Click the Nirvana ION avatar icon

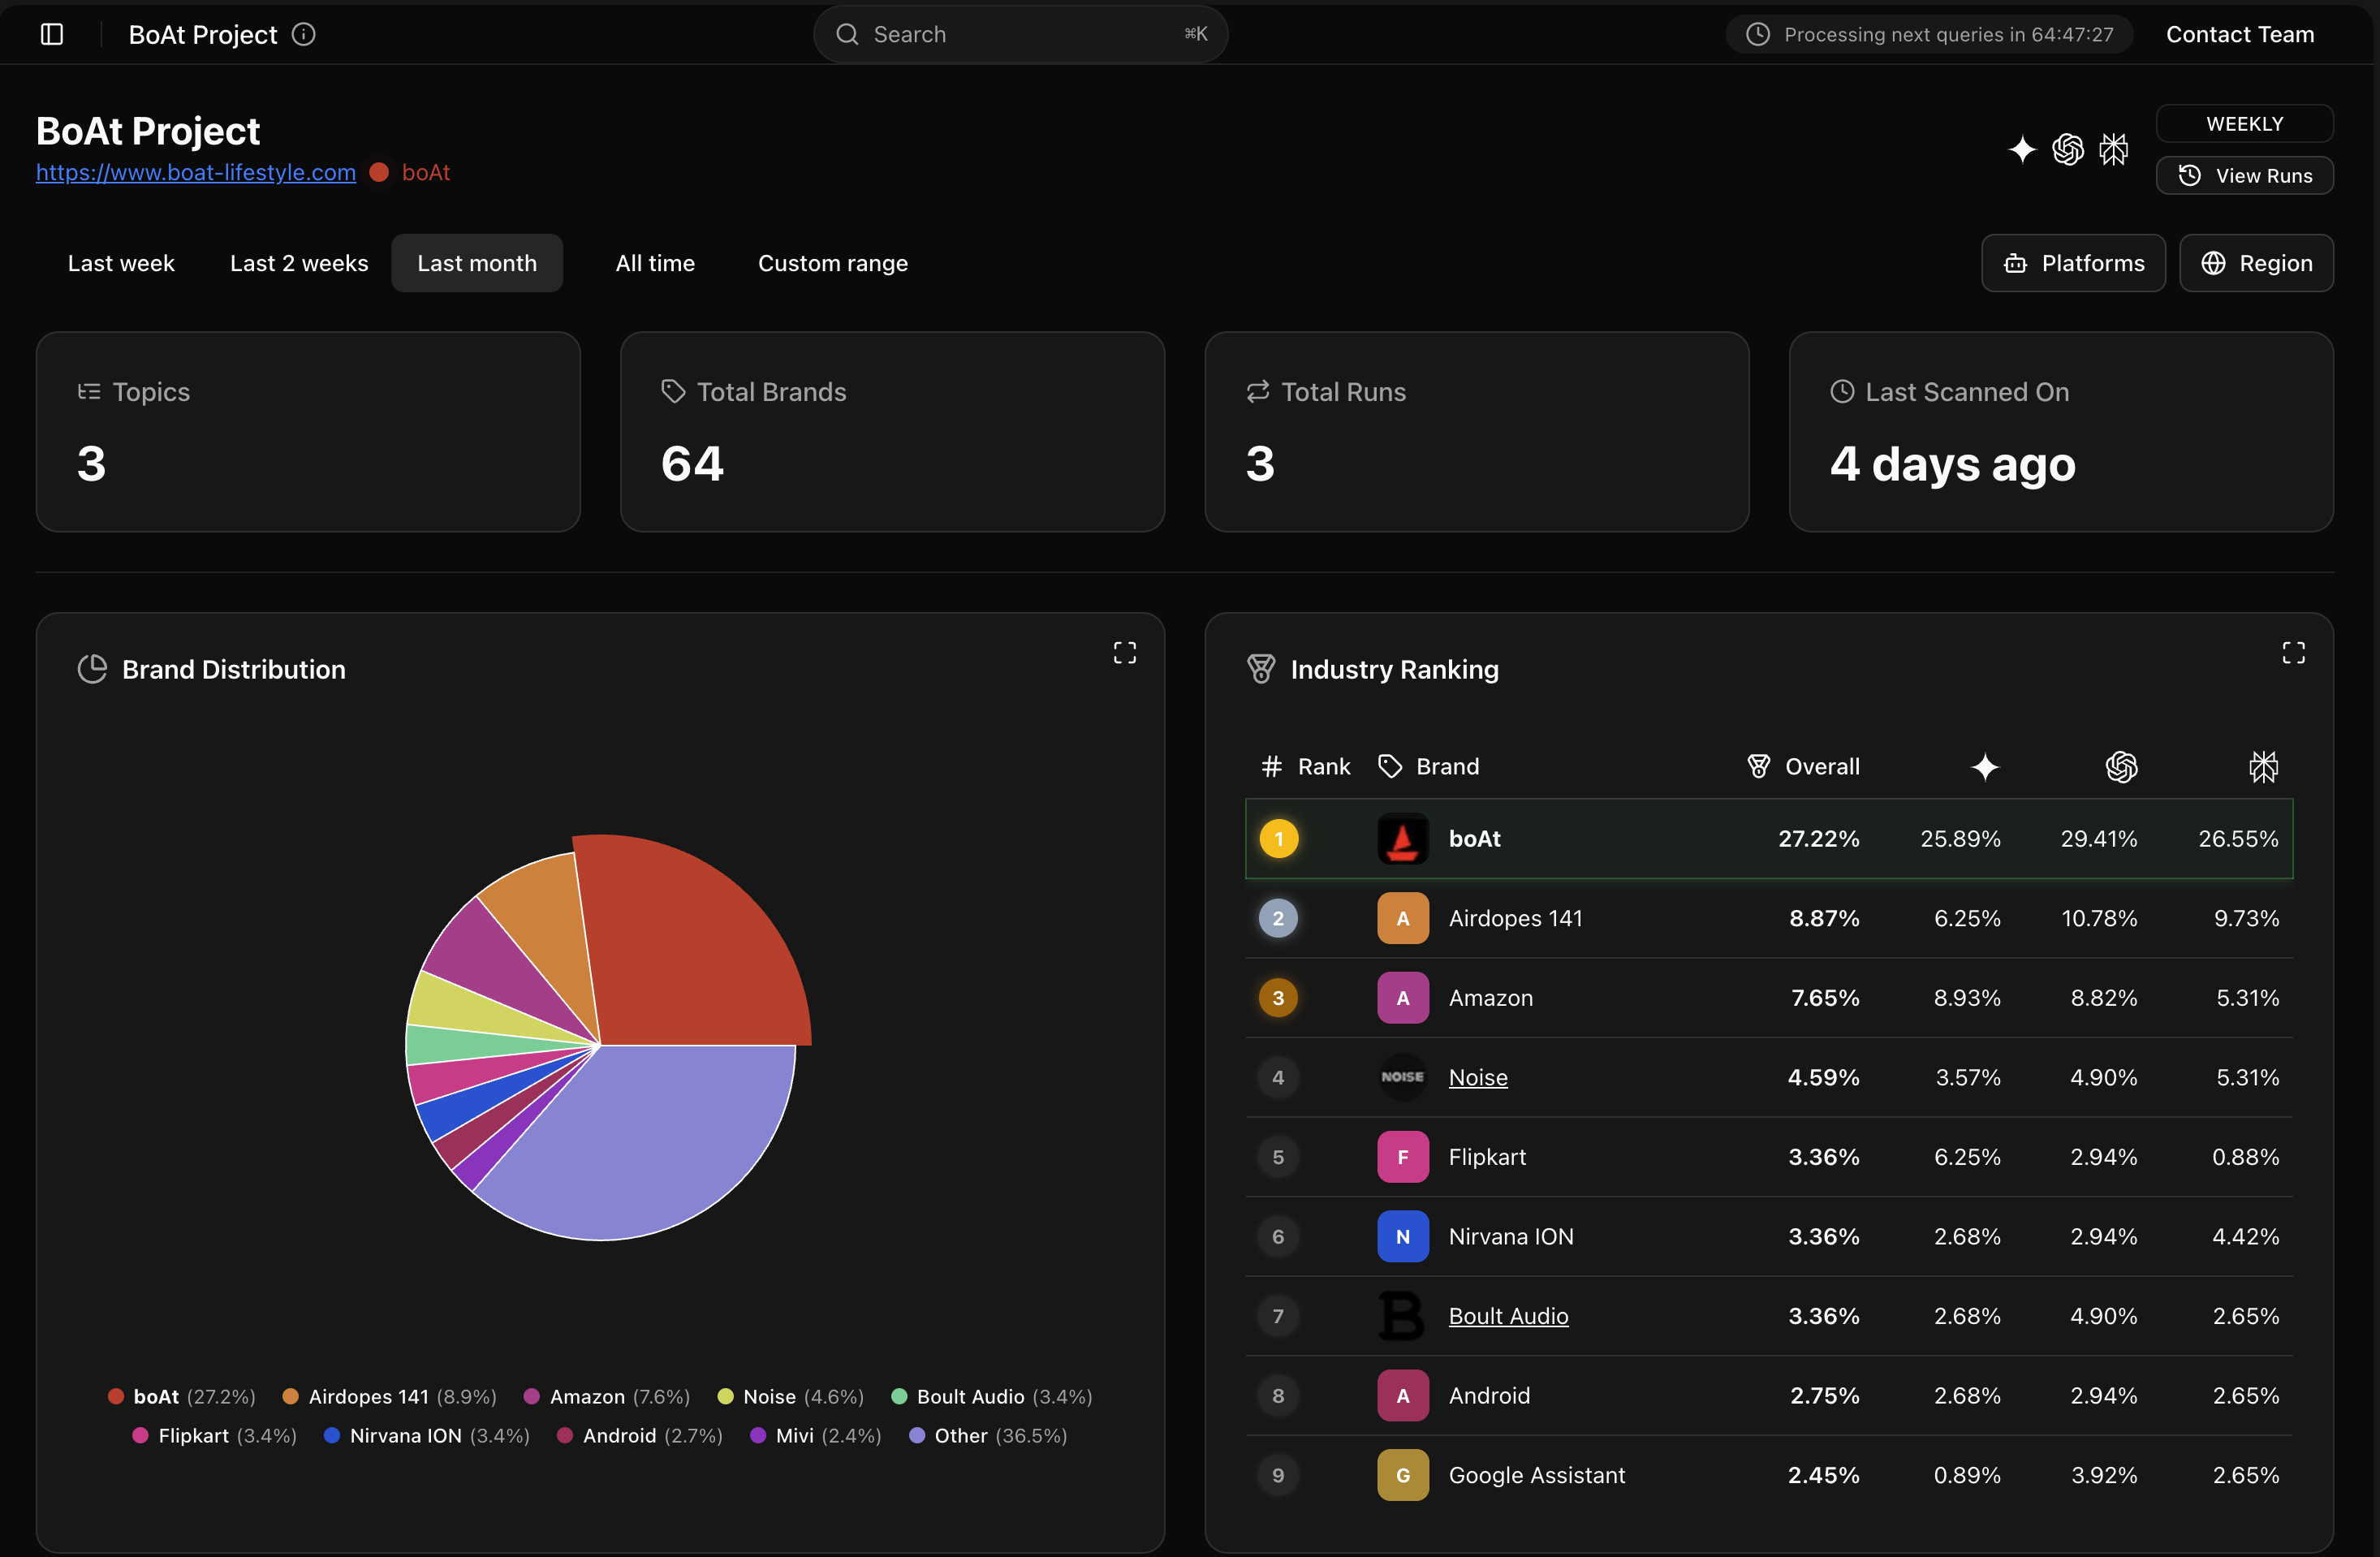tap(1403, 1237)
